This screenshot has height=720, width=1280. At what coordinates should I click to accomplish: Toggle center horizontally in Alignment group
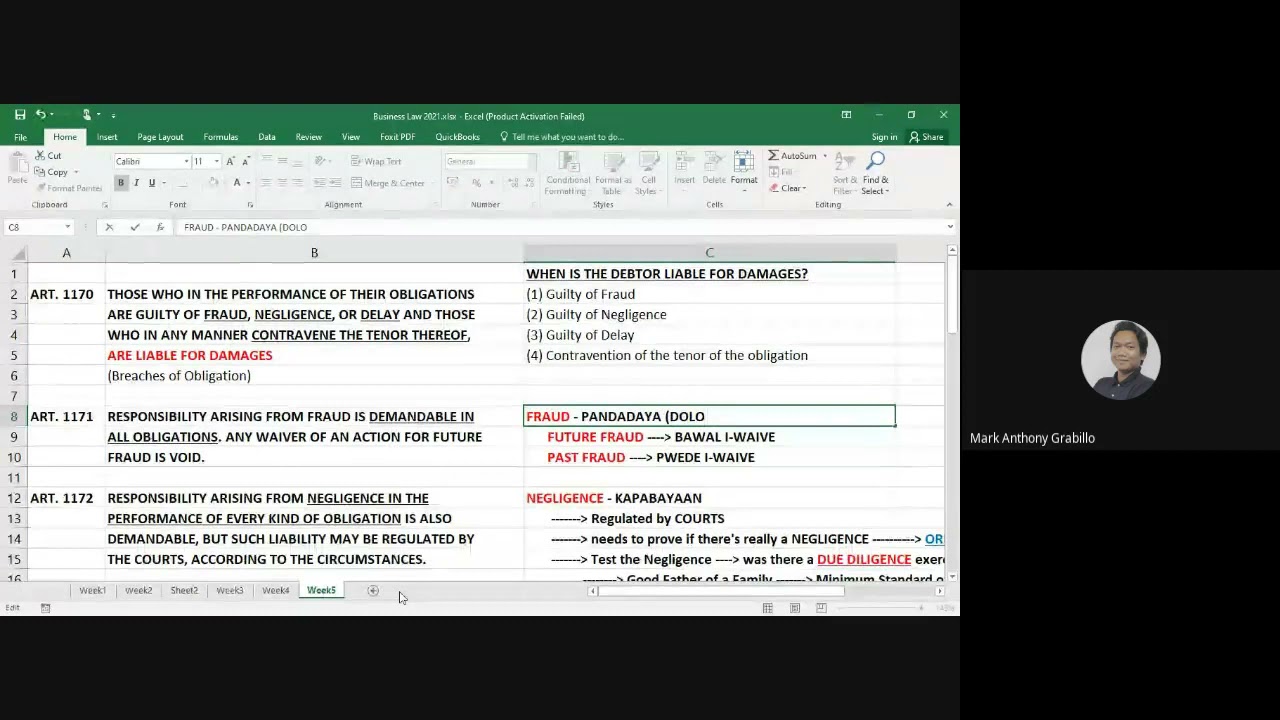click(x=282, y=183)
